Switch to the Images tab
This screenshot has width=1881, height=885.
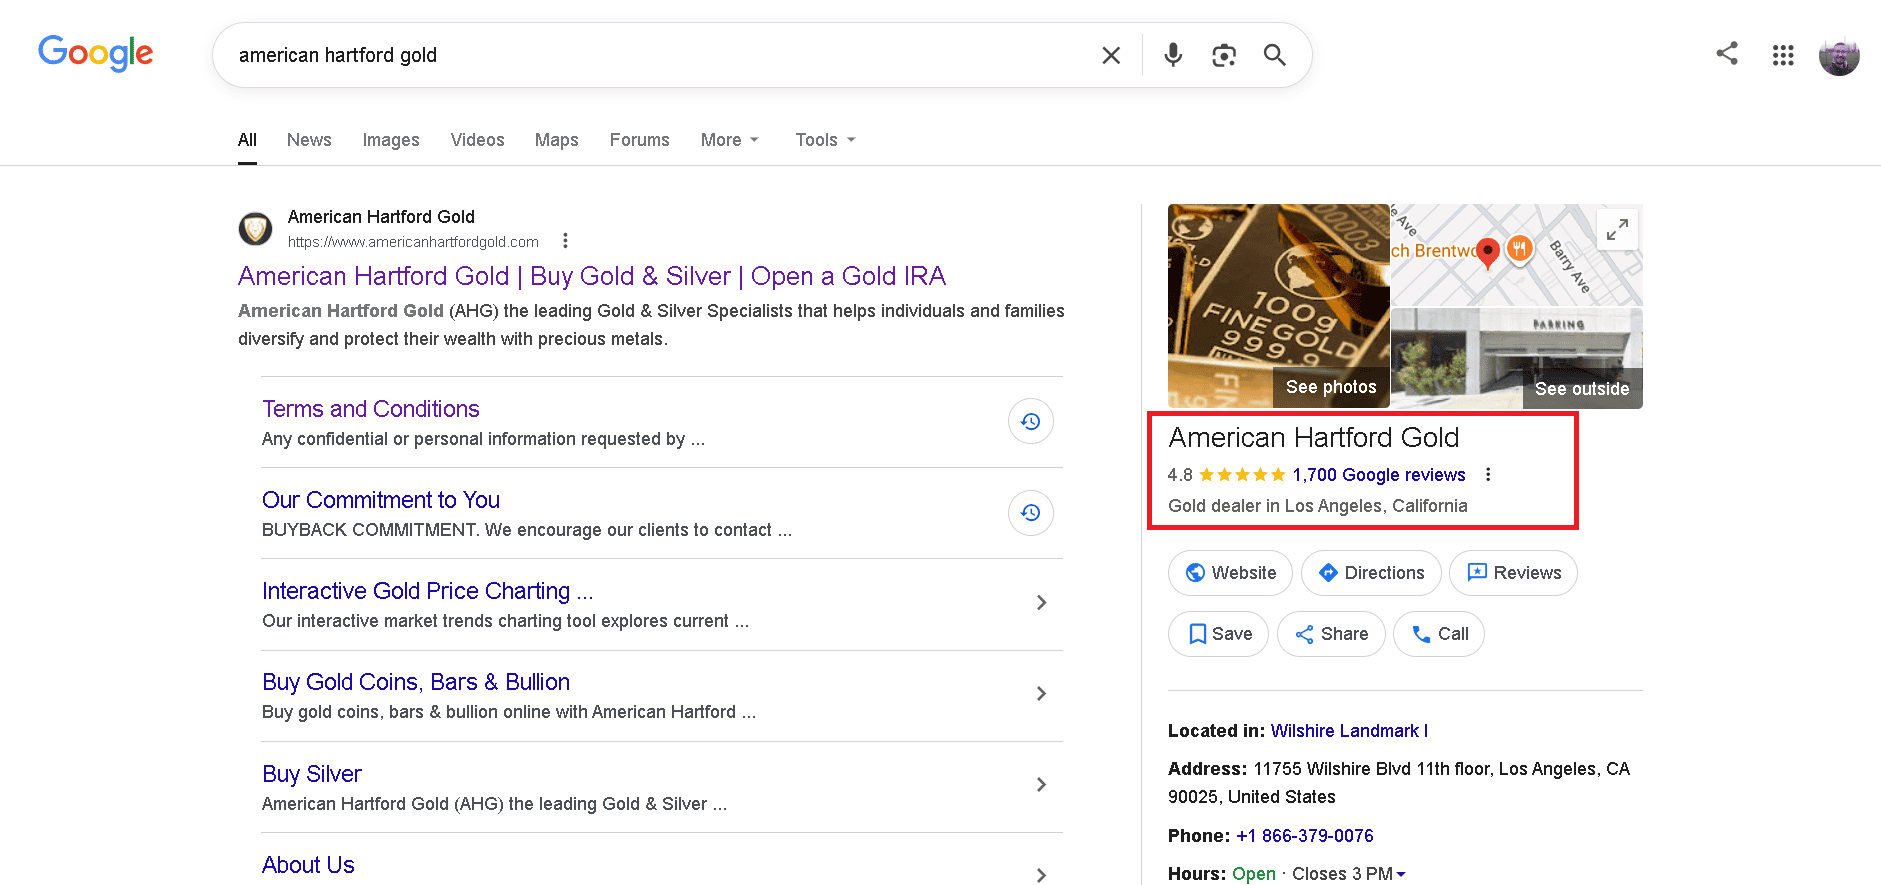click(391, 140)
